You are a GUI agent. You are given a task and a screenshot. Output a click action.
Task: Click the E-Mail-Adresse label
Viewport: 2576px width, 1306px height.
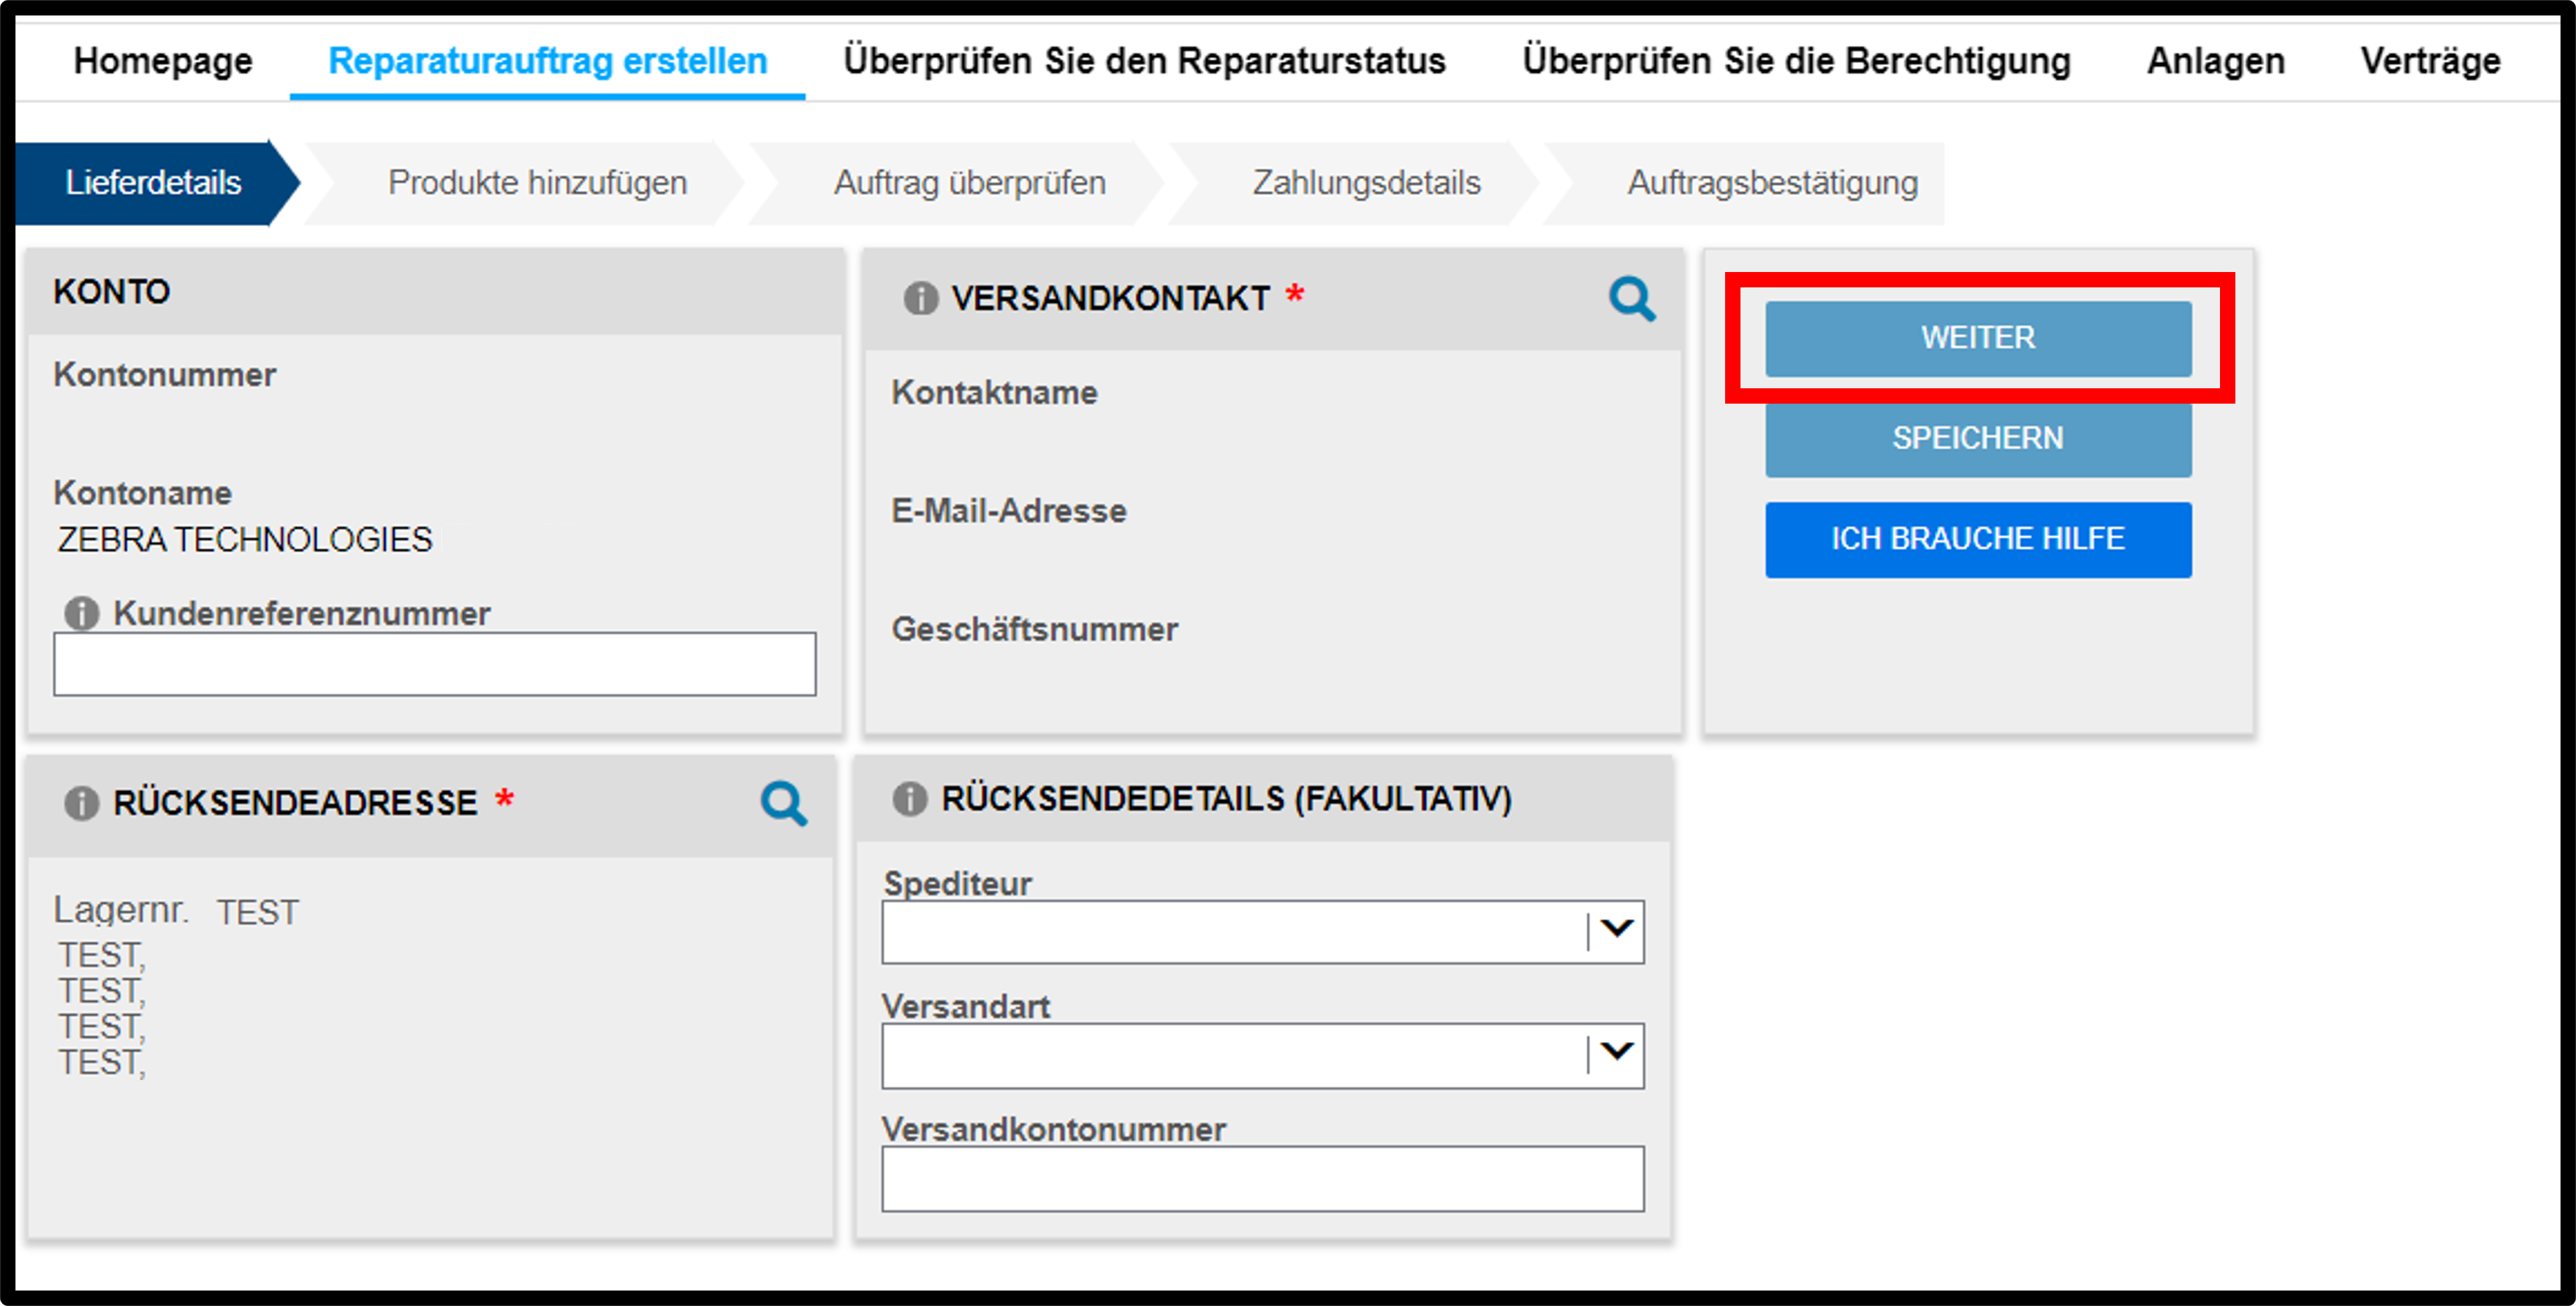tap(1009, 511)
